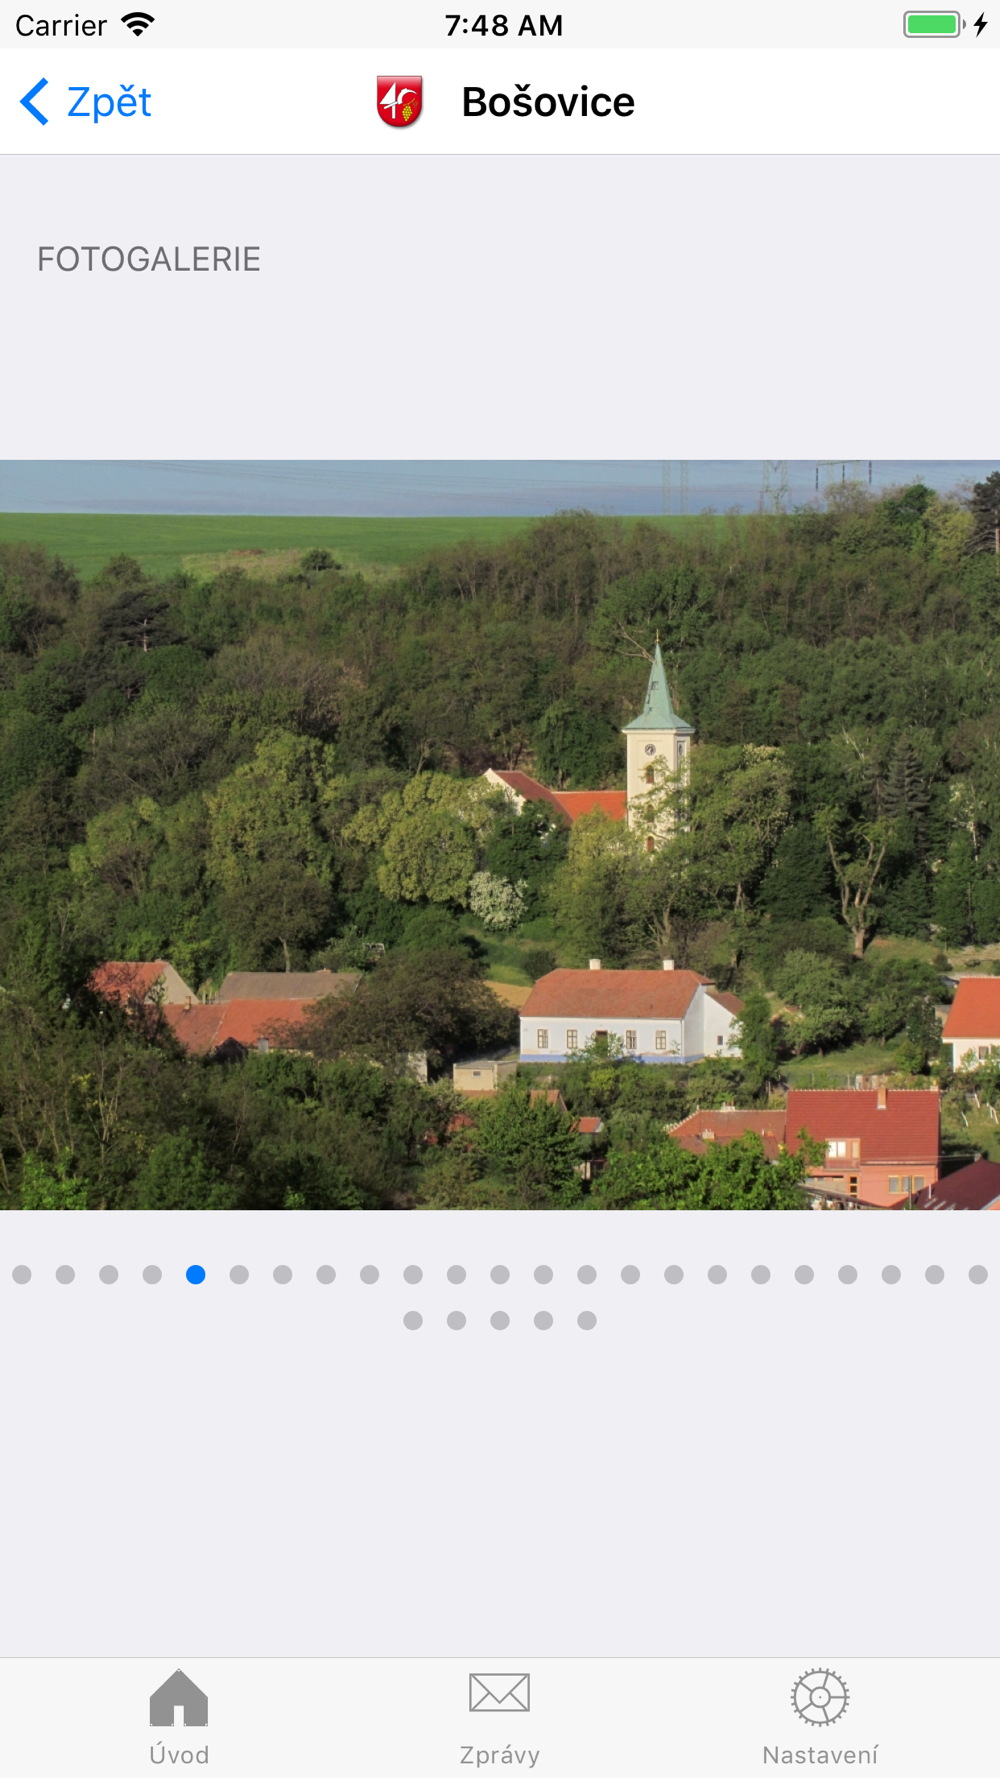Switch to the Úvod tab label
Image resolution: width=1000 pixels, height=1778 pixels.
coord(179,1755)
